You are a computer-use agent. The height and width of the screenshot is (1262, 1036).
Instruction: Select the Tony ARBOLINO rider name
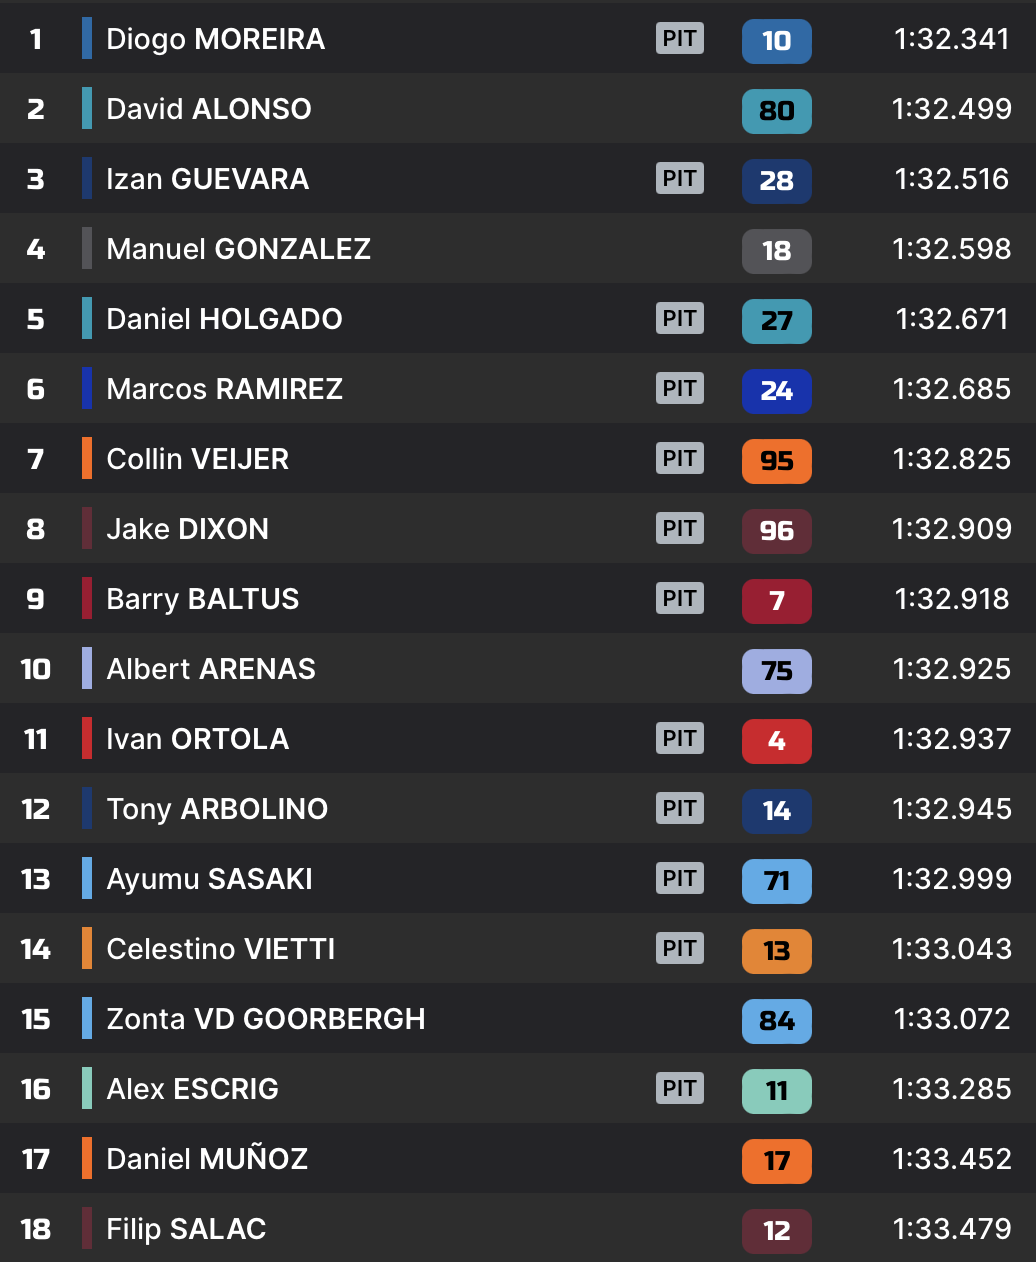pos(217,809)
